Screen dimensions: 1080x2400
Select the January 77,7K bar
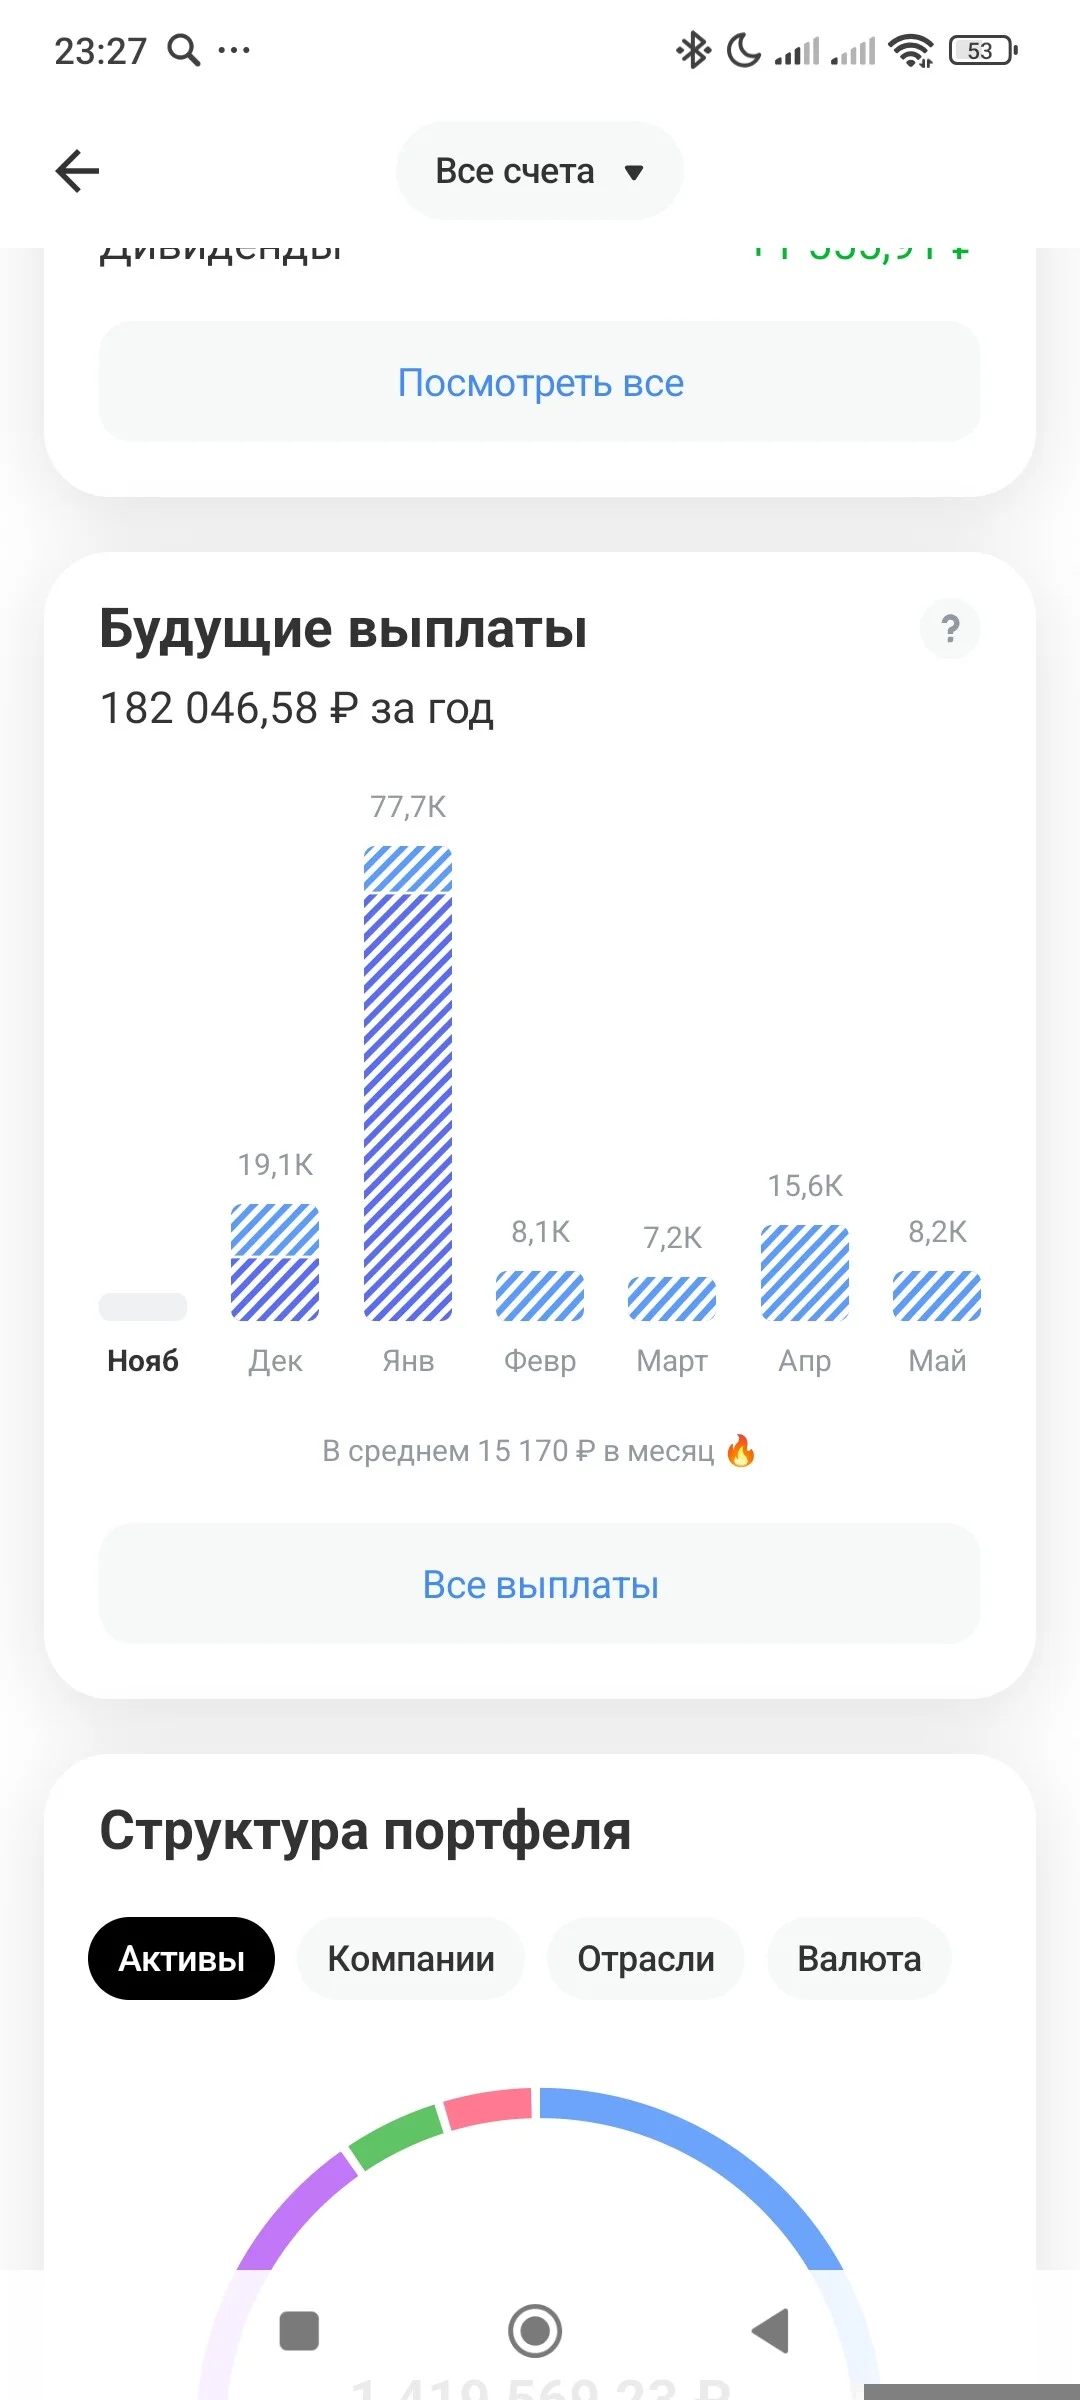pos(408,1083)
